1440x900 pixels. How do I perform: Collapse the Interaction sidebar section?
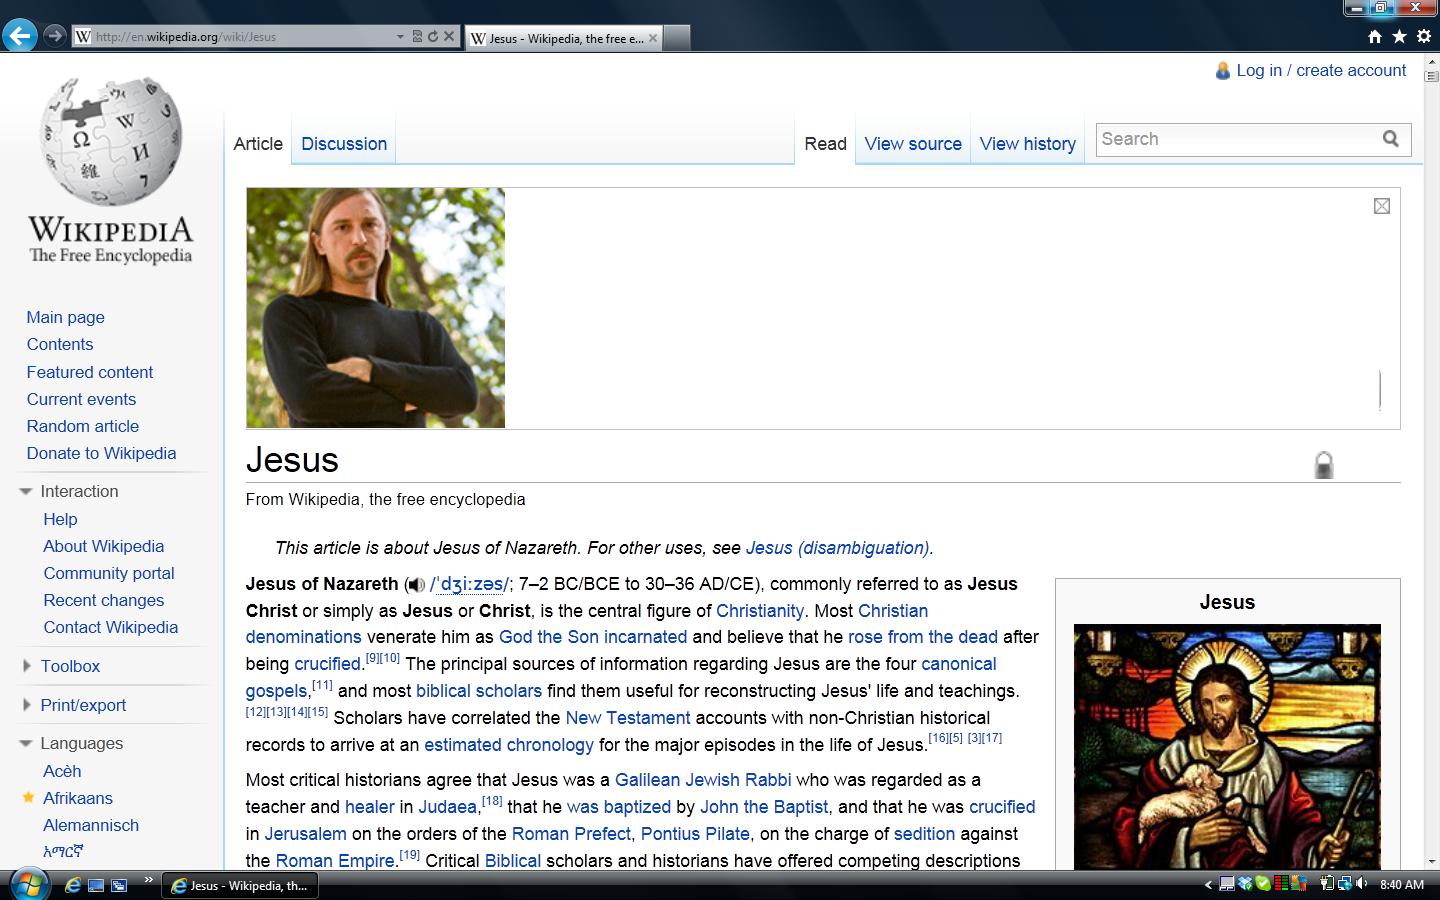click(x=24, y=491)
